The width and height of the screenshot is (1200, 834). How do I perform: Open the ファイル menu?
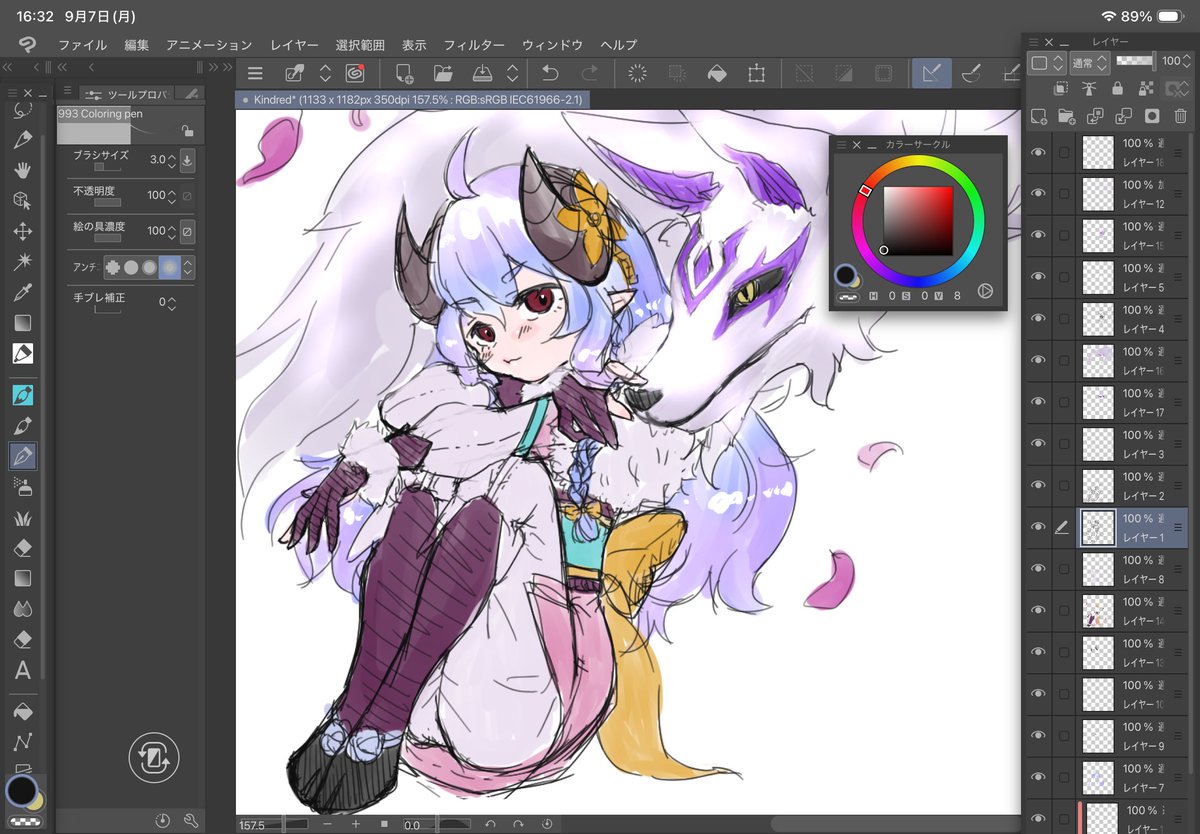pyautogui.click(x=82, y=45)
